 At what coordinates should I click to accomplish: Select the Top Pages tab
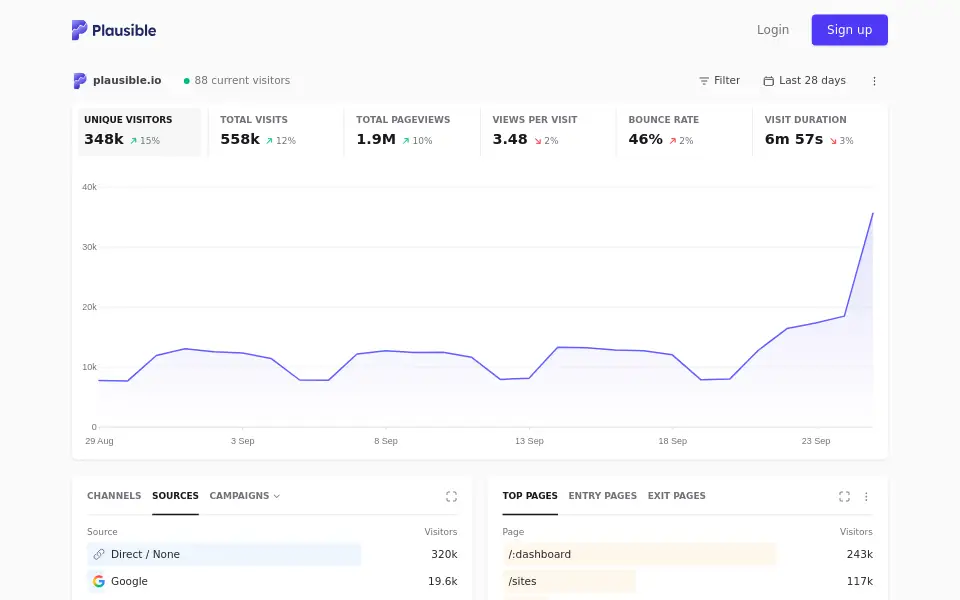point(530,496)
